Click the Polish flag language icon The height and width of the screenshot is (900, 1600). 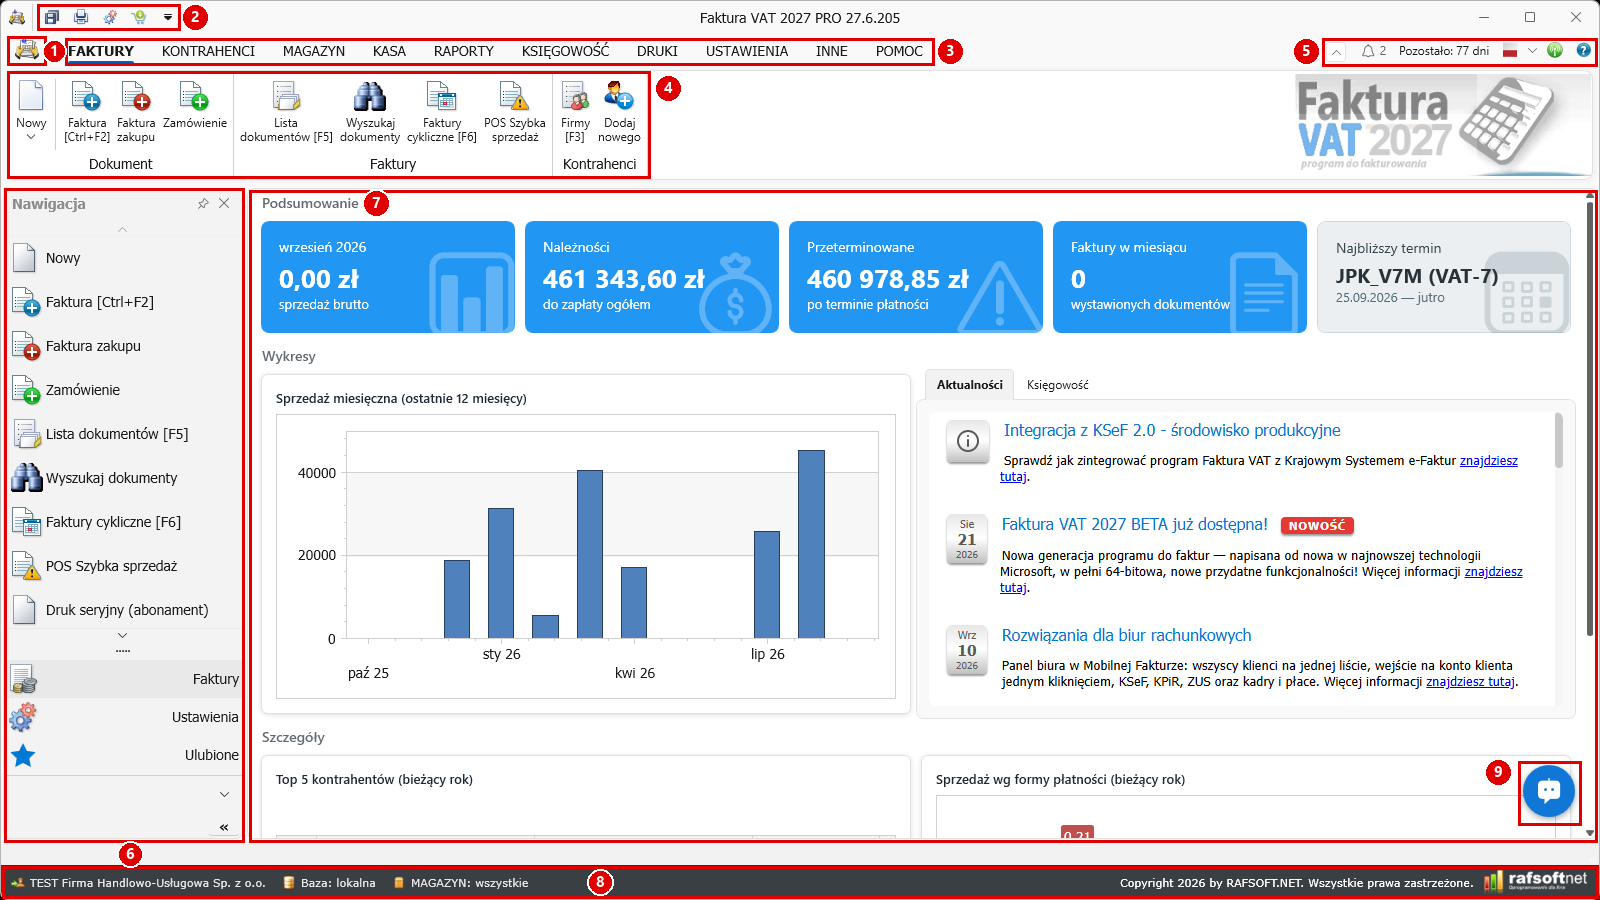tap(1510, 51)
